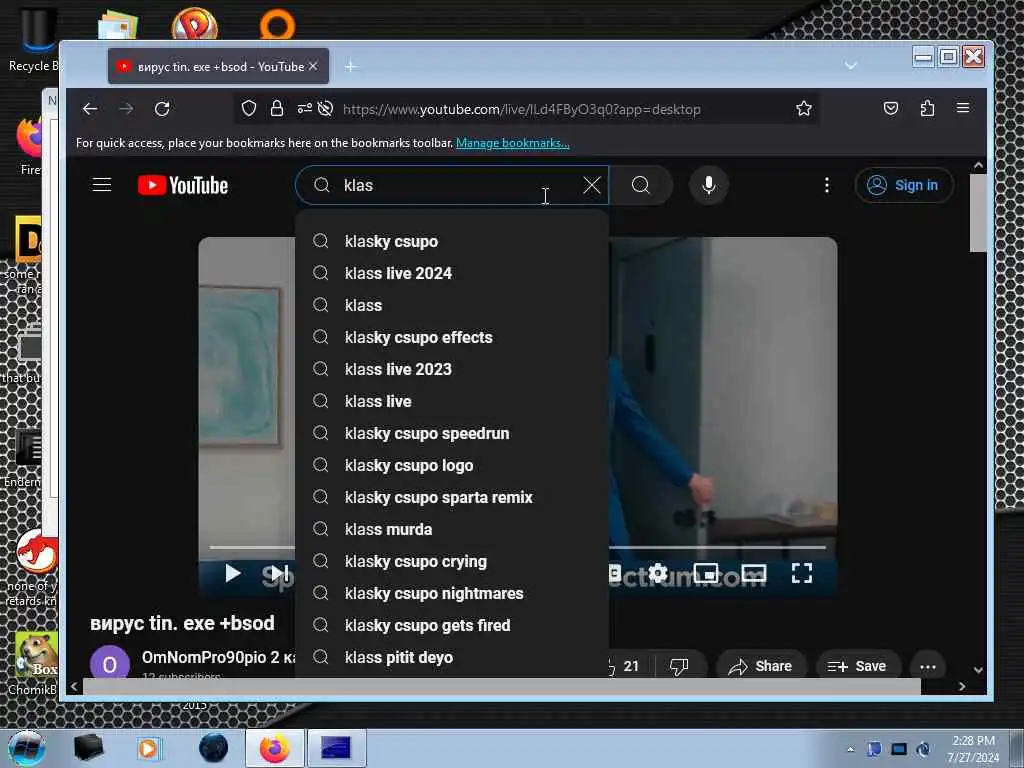
Task: Expand the list all tabs chevron
Action: tap(850, 65)
